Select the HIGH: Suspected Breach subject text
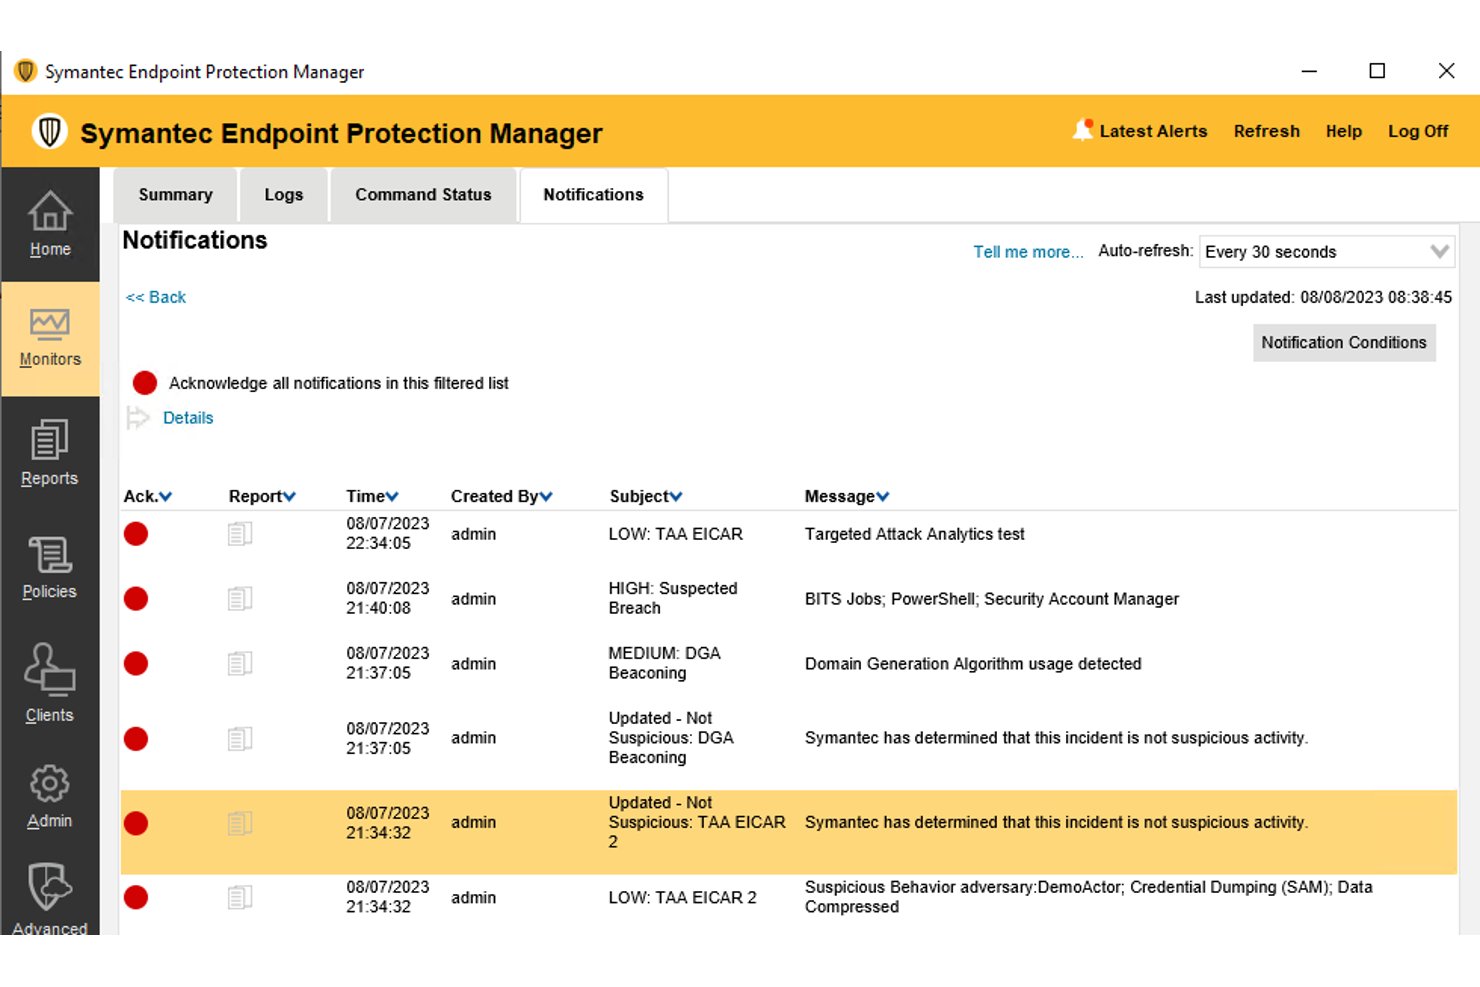Screen dimensions: 1480x987 [x=673, y=598]
